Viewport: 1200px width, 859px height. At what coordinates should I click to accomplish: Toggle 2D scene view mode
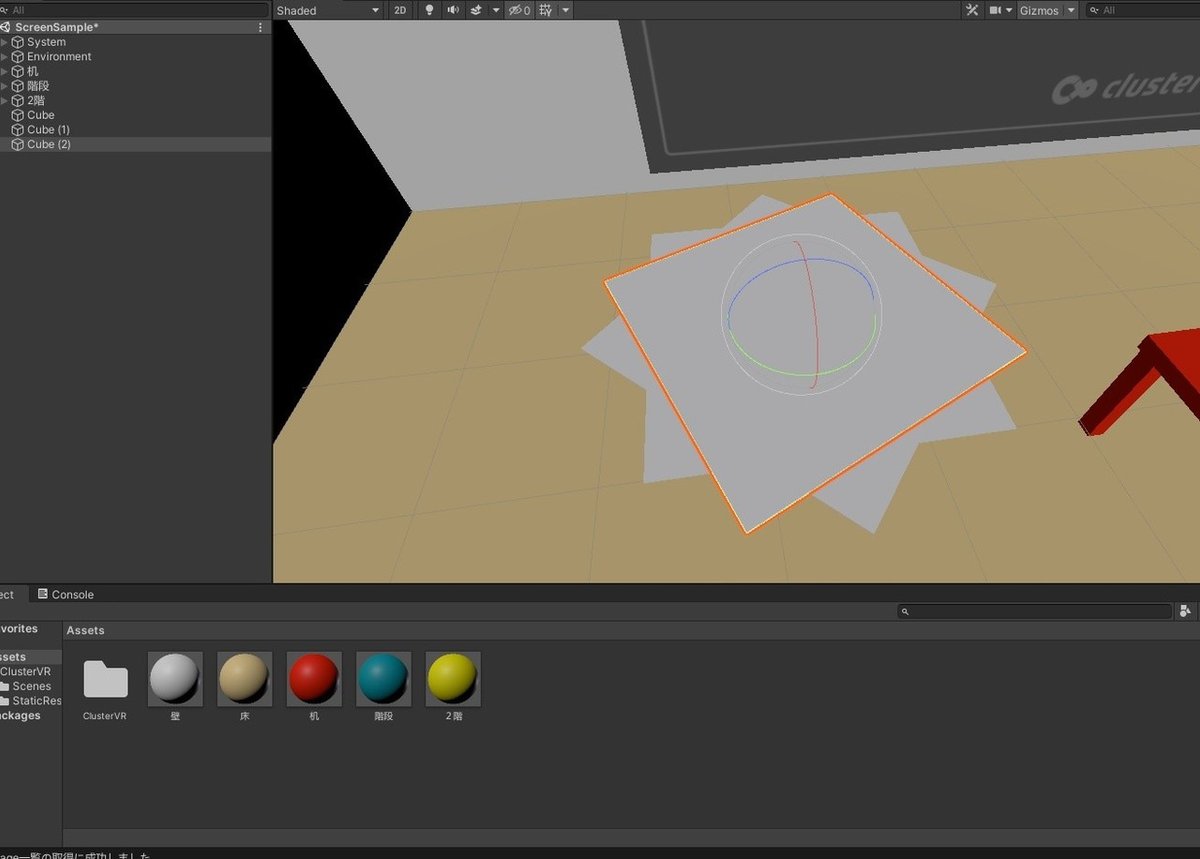(x=400, y=10)
